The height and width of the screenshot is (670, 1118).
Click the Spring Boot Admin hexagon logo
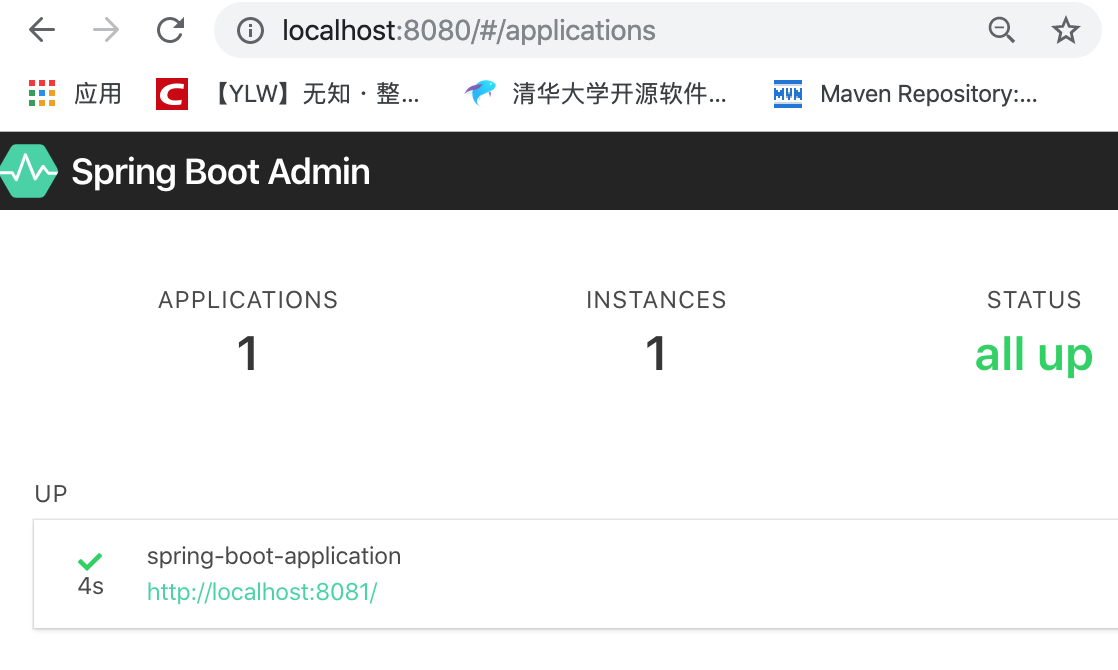pos(29,171)
